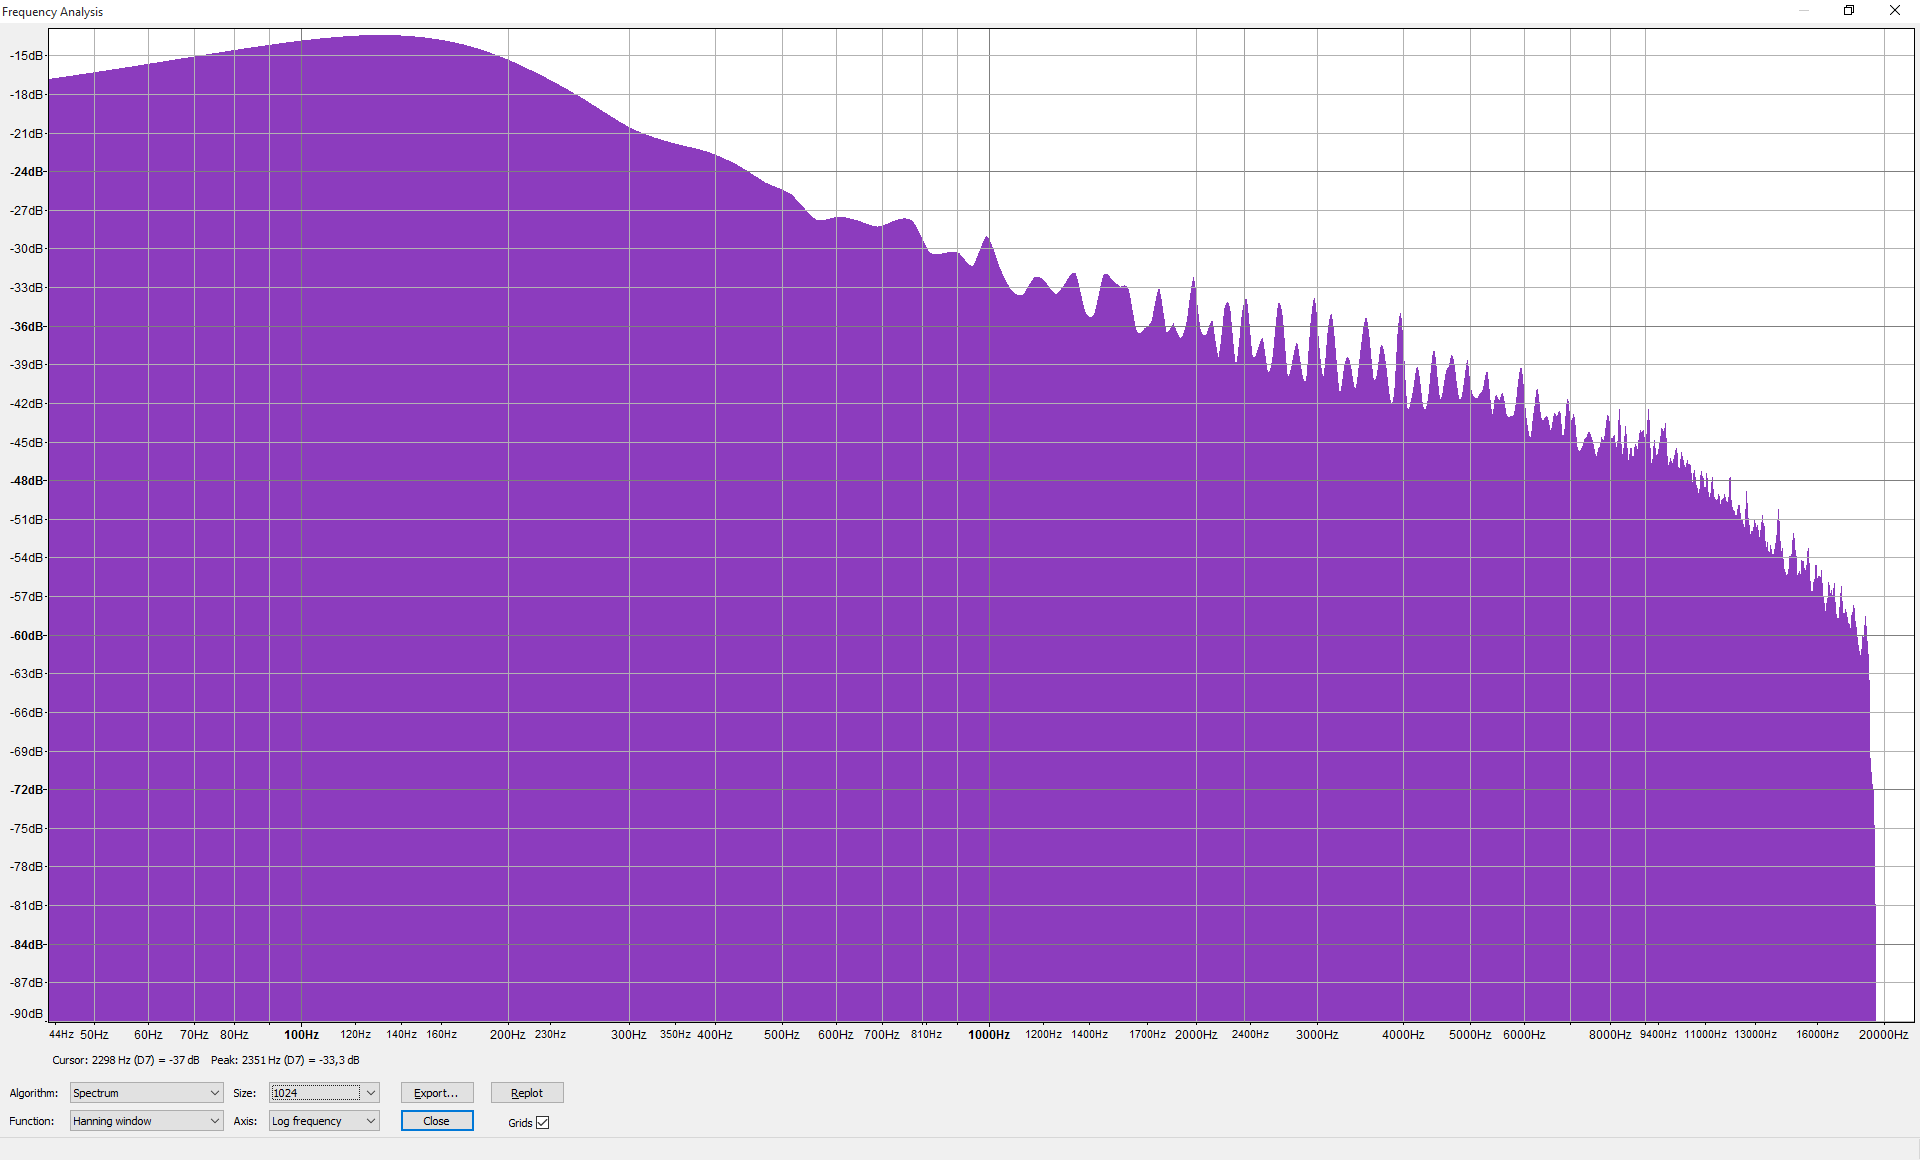Open the Axis dropdown showing Log frequency
Screen dimensions: 1920x1160
pyautogui.click(x=324, y=1121)
